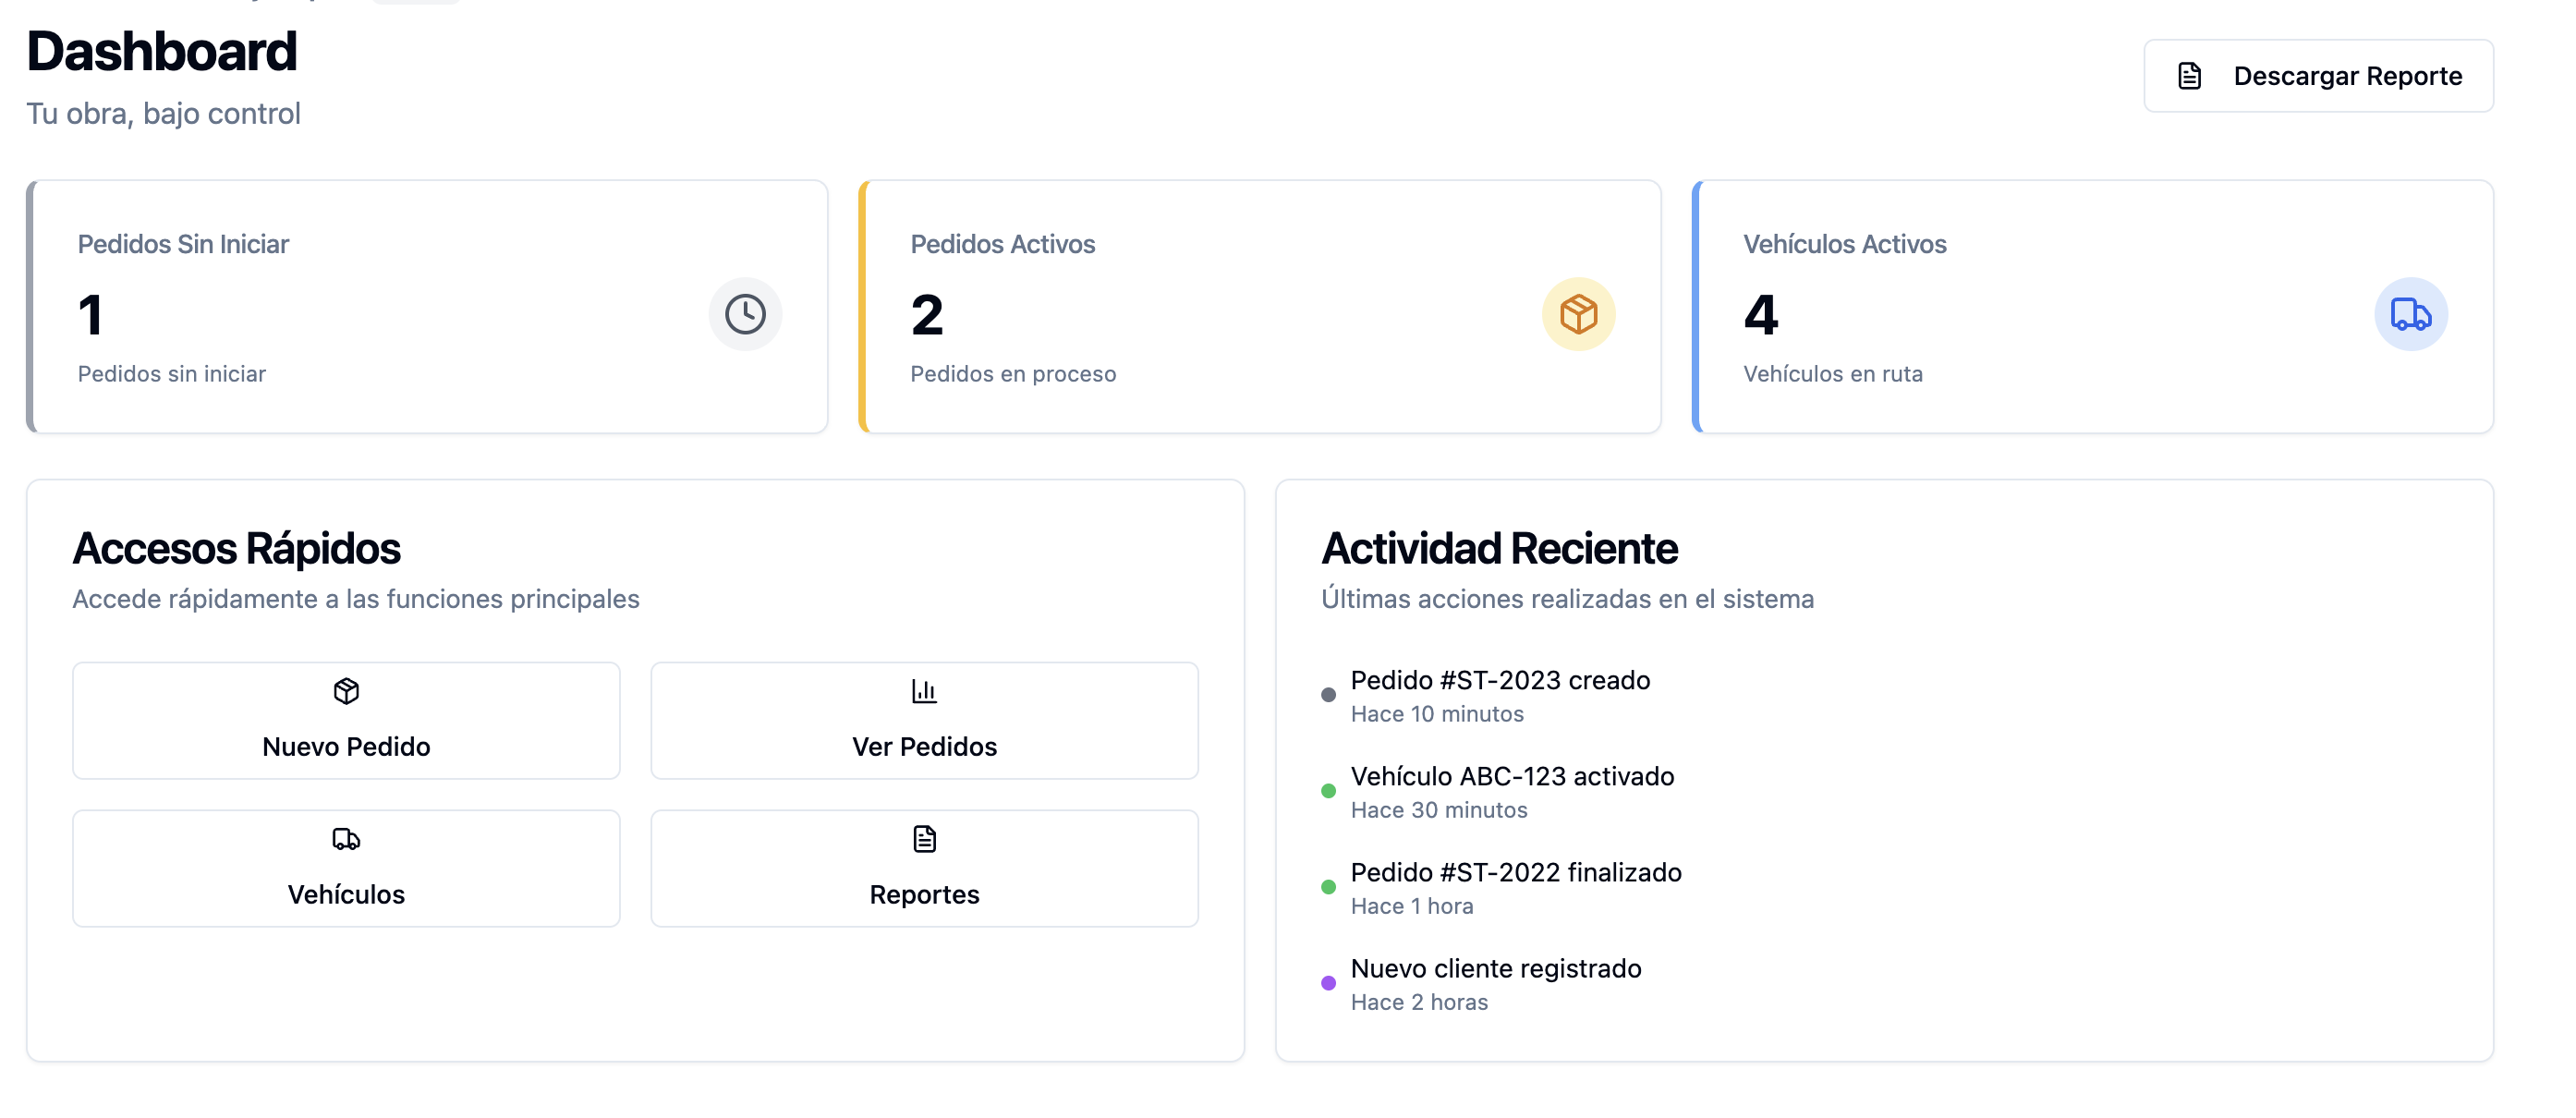Click the document icon next to Descargar Reporte
This screenshot has height=1118, width=2576.
(2190, 75)
